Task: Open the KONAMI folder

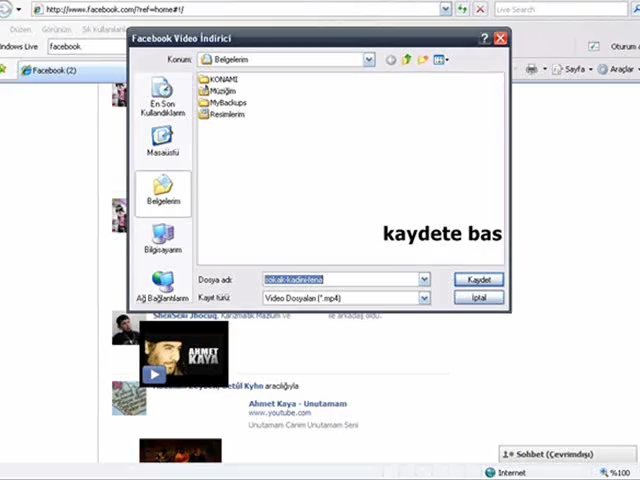Action: point(218,79)
